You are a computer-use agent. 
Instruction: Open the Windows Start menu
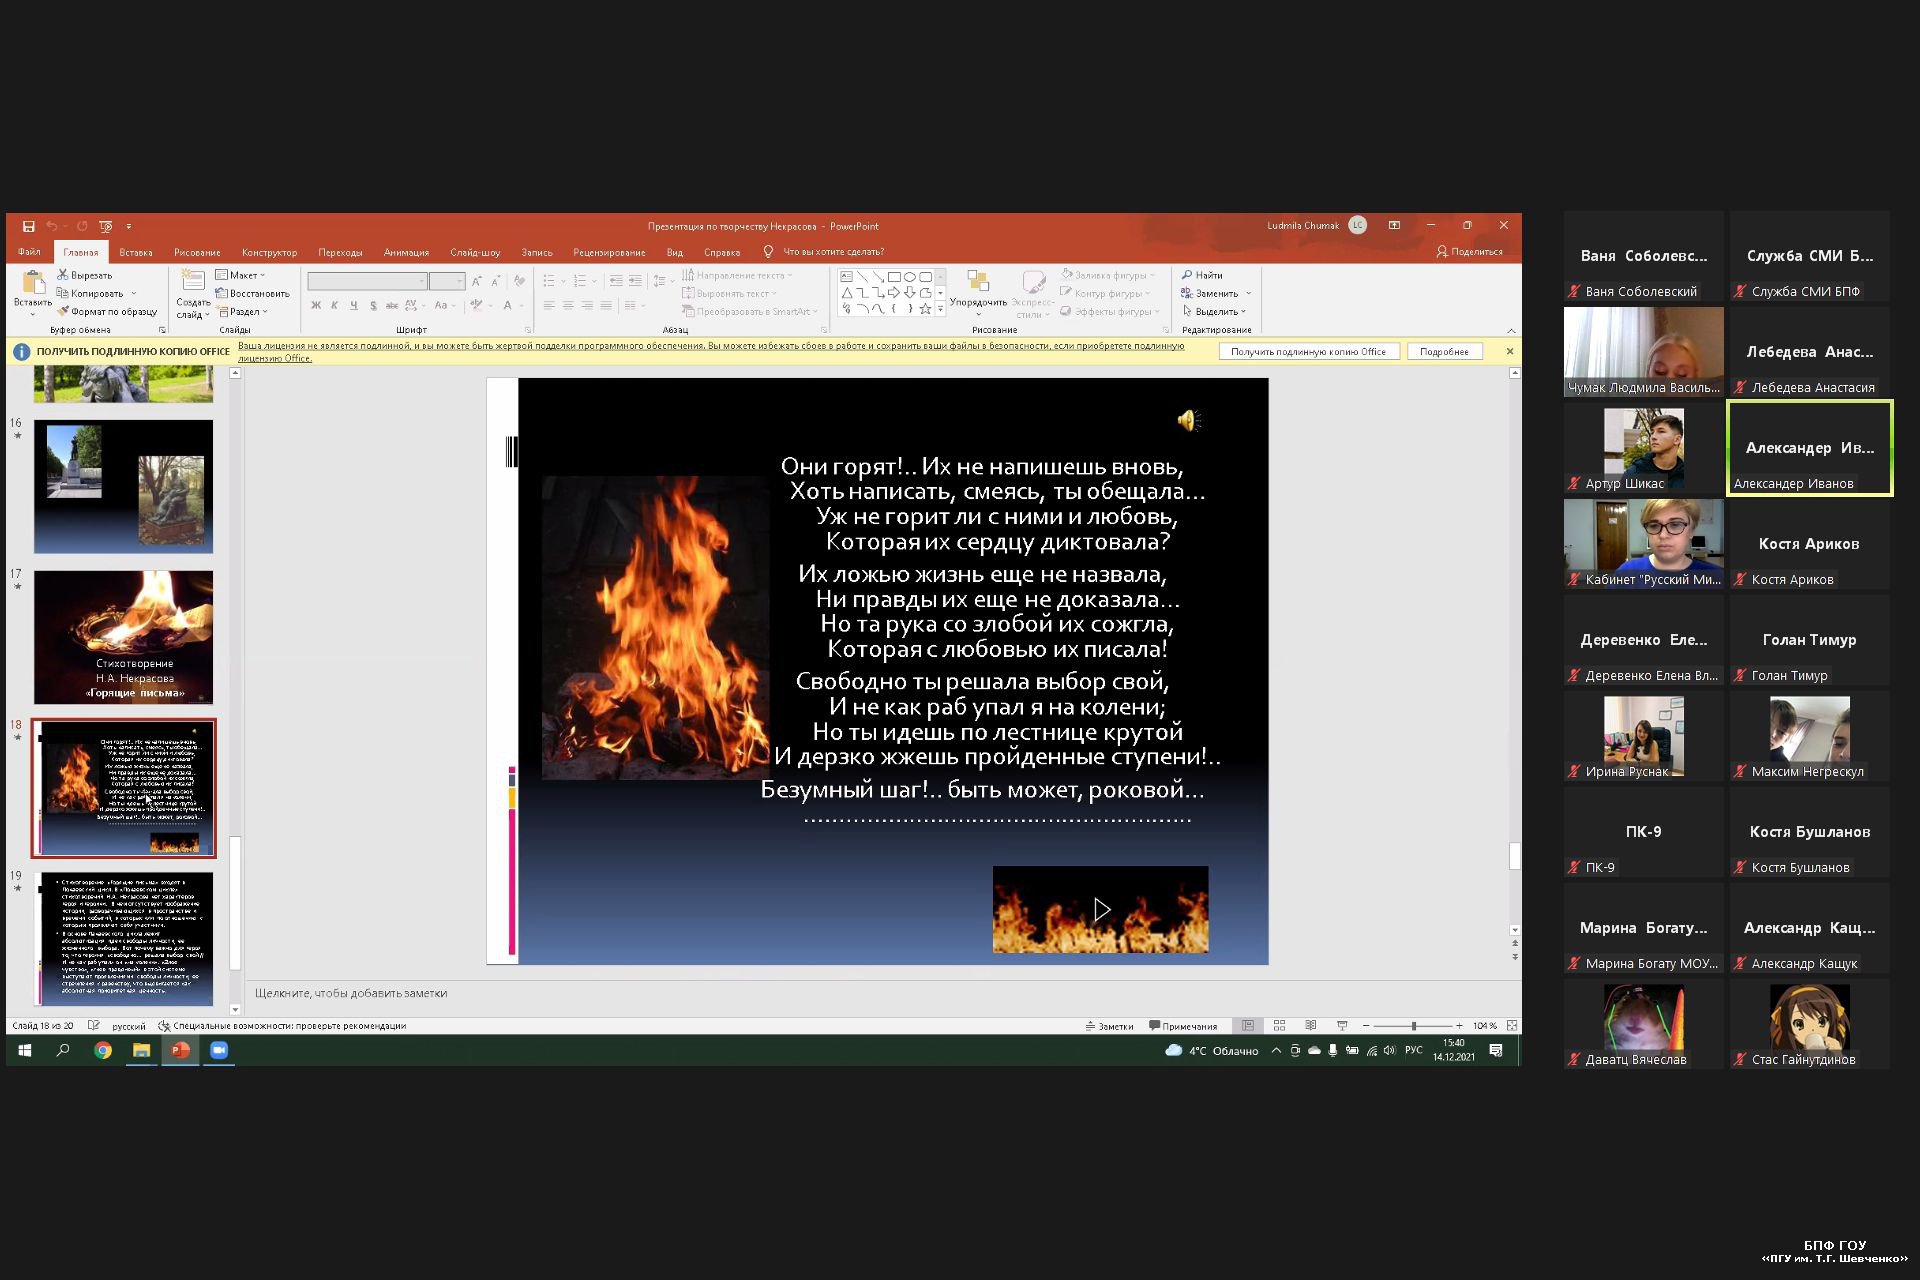tap(25, 1050)
